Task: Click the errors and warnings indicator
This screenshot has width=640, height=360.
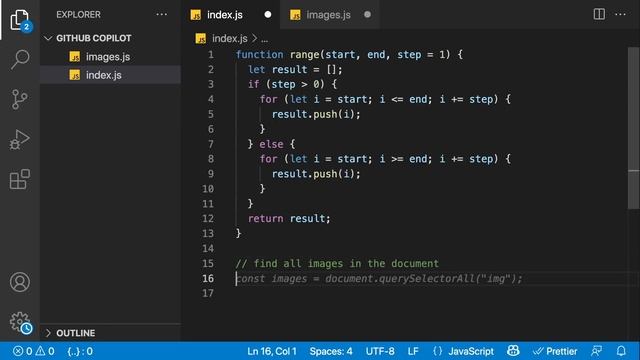Action: tap(33, 351)
